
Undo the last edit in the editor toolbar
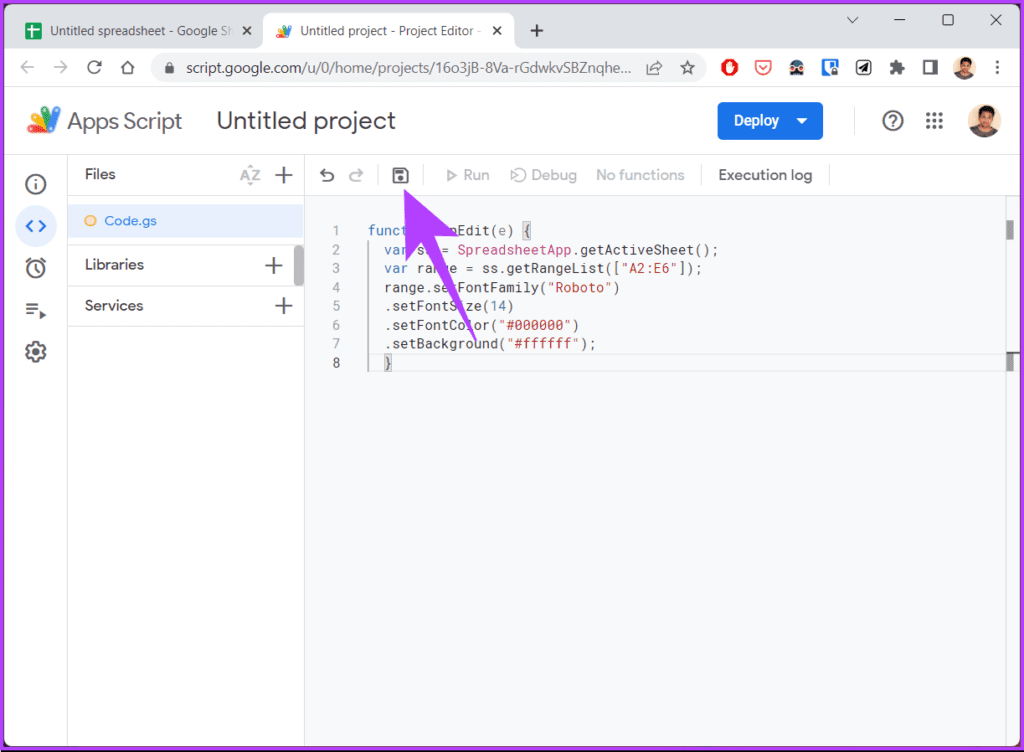(327, 175)
